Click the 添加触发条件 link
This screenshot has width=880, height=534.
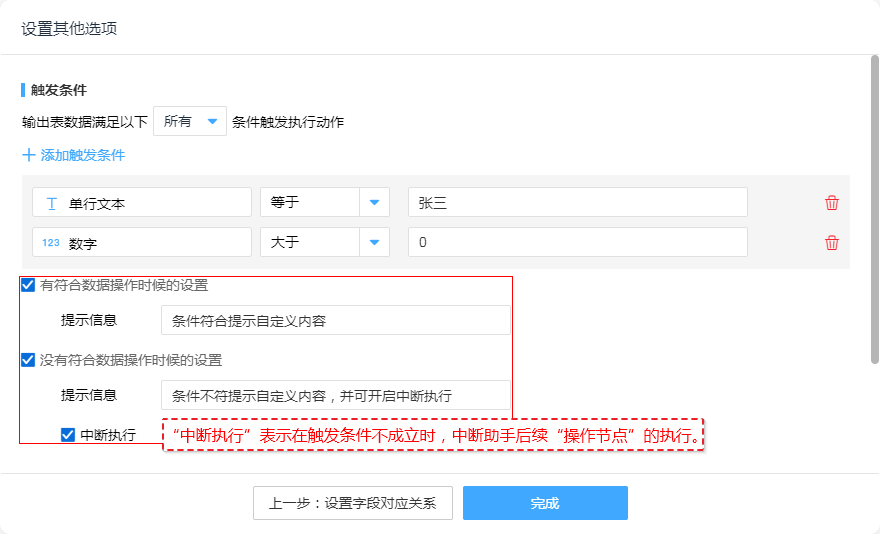tap(82, 155)
